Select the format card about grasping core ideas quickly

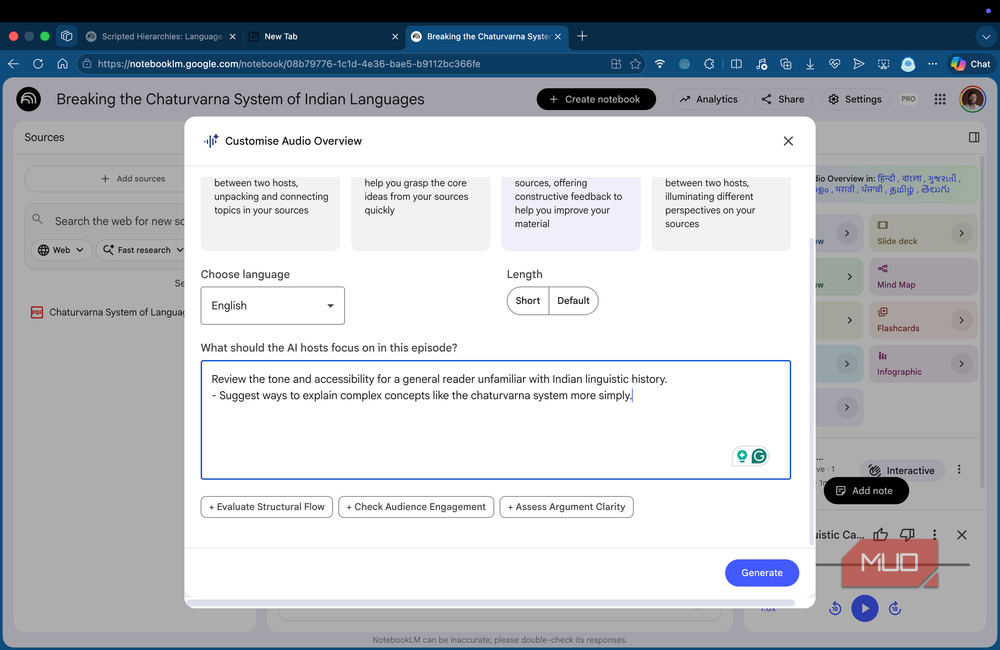420,213
